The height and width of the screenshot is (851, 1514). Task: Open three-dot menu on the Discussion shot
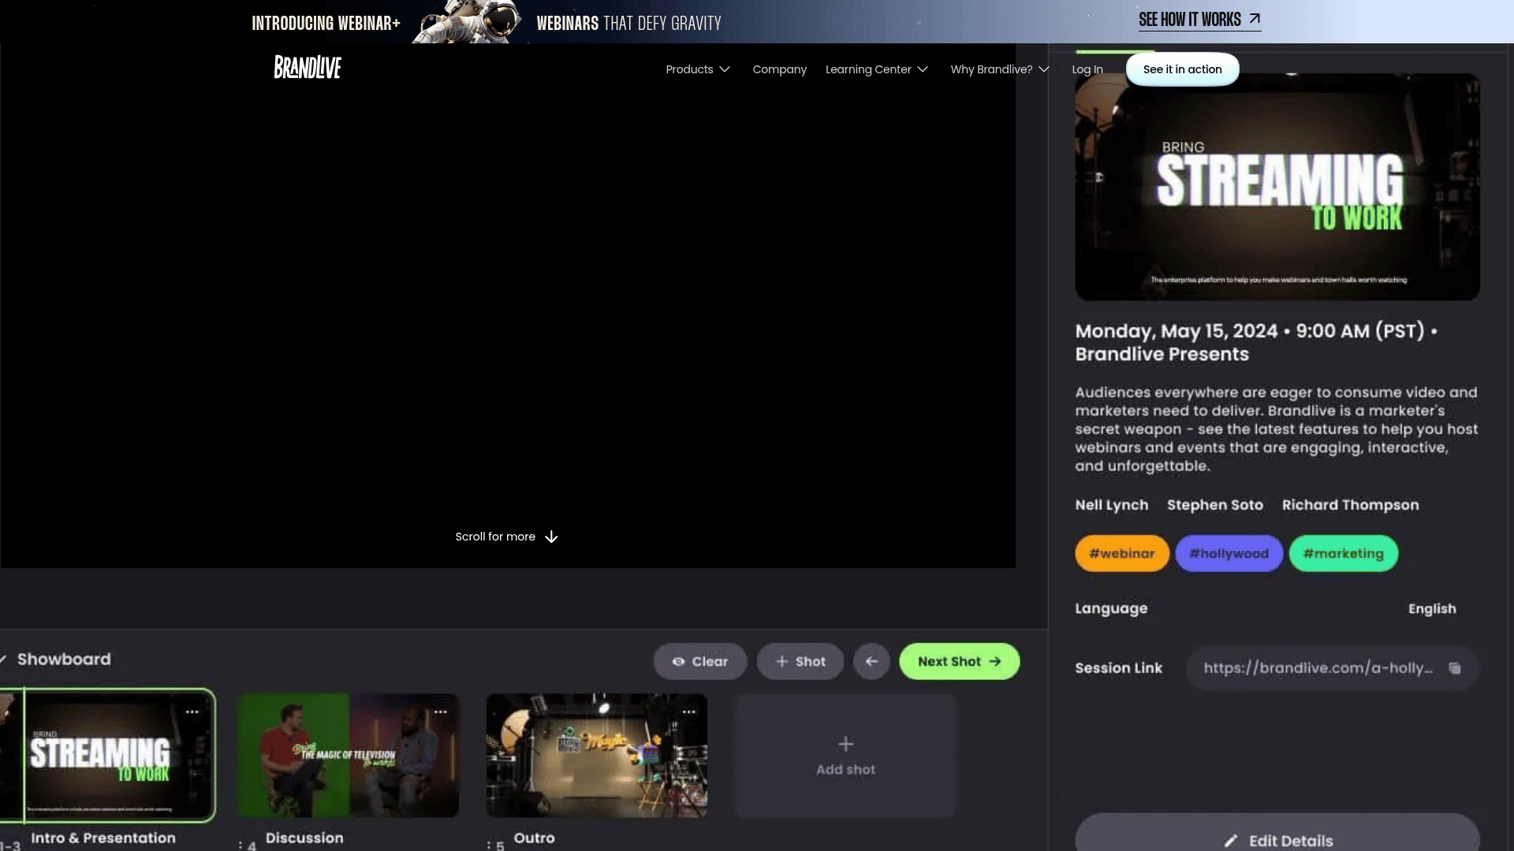tap(440, 712)
